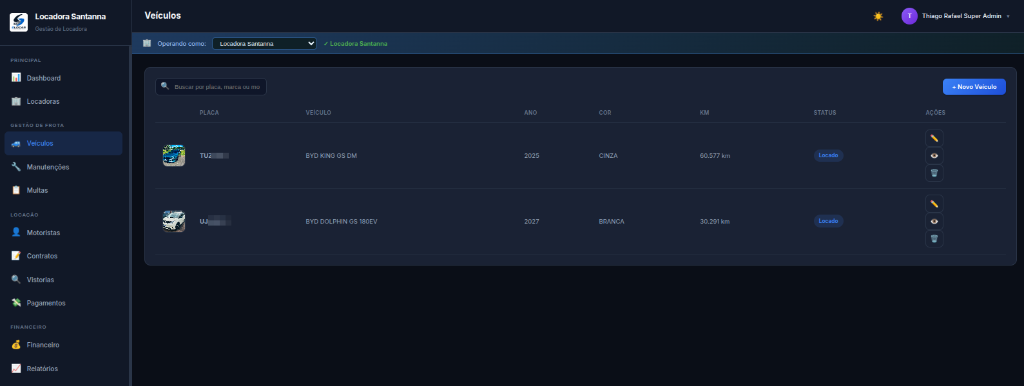Click the Locadoras building icon
The width and height of the screenshot is (1024, 386).
tap(16, 101)
